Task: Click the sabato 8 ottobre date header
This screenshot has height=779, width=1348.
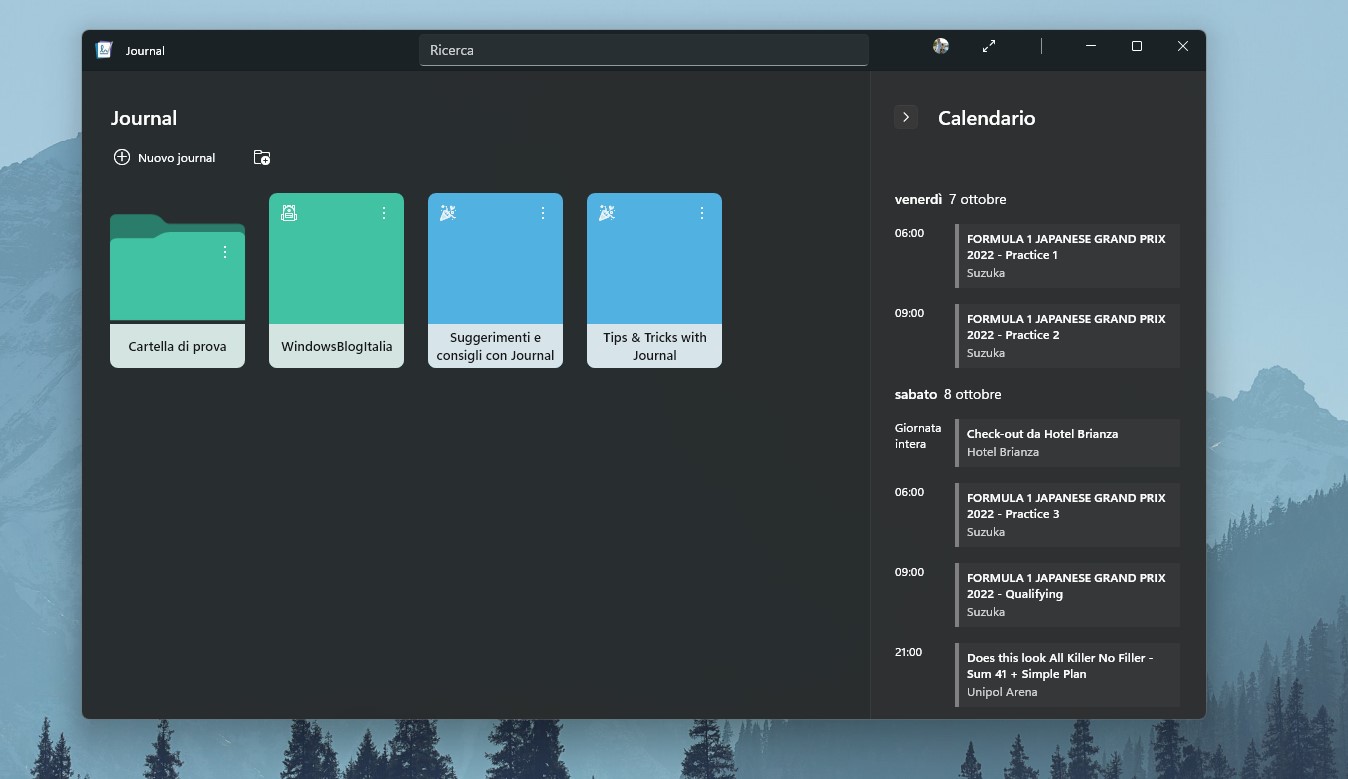Action: coord(948,394)
